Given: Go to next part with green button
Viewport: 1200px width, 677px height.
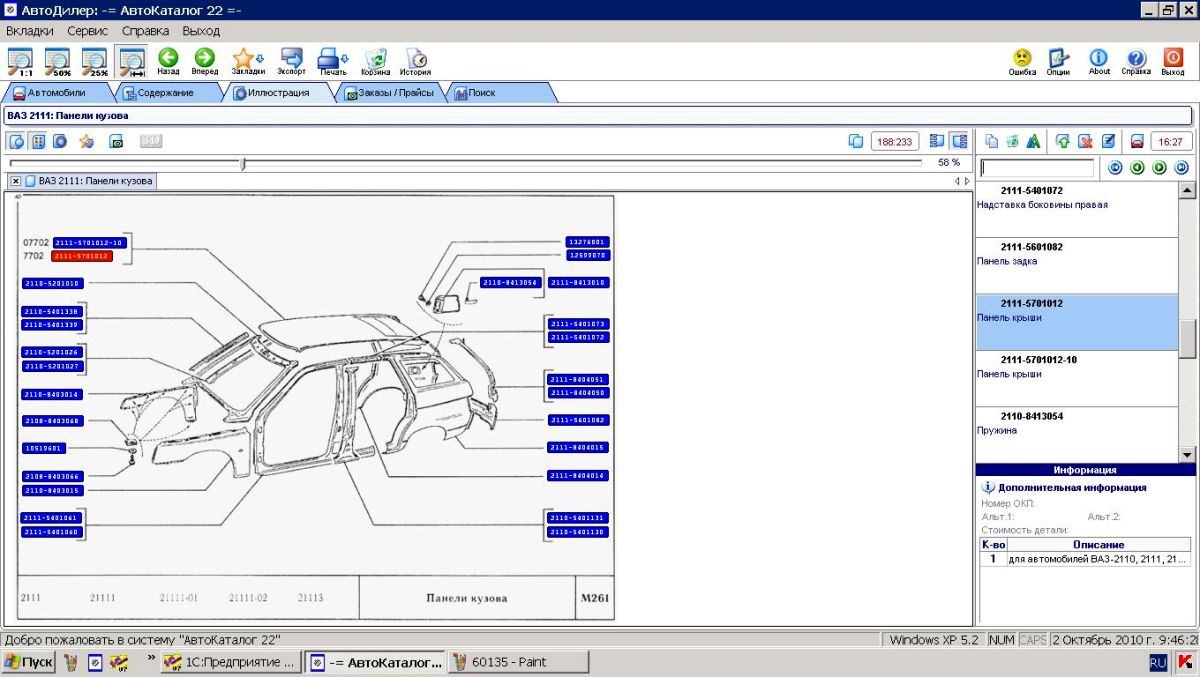Looking at the screenshot, I should 1159,168.
